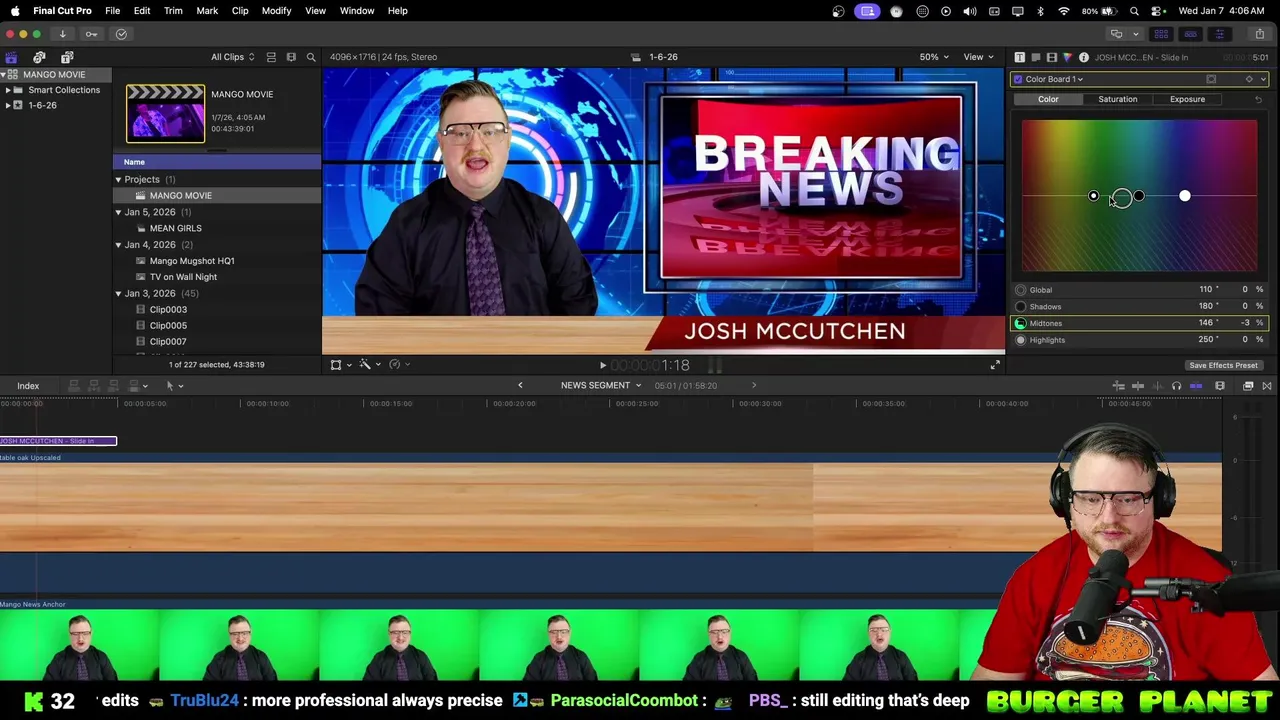Expand the Smart Collections folder
The width and height of the screenshot is (1280, 720).
(8, 90)
